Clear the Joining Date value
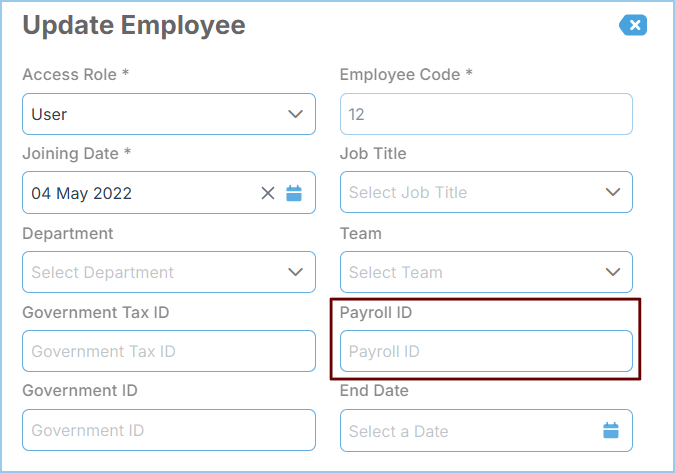This screenshot has height=473, width=675. 268,193
